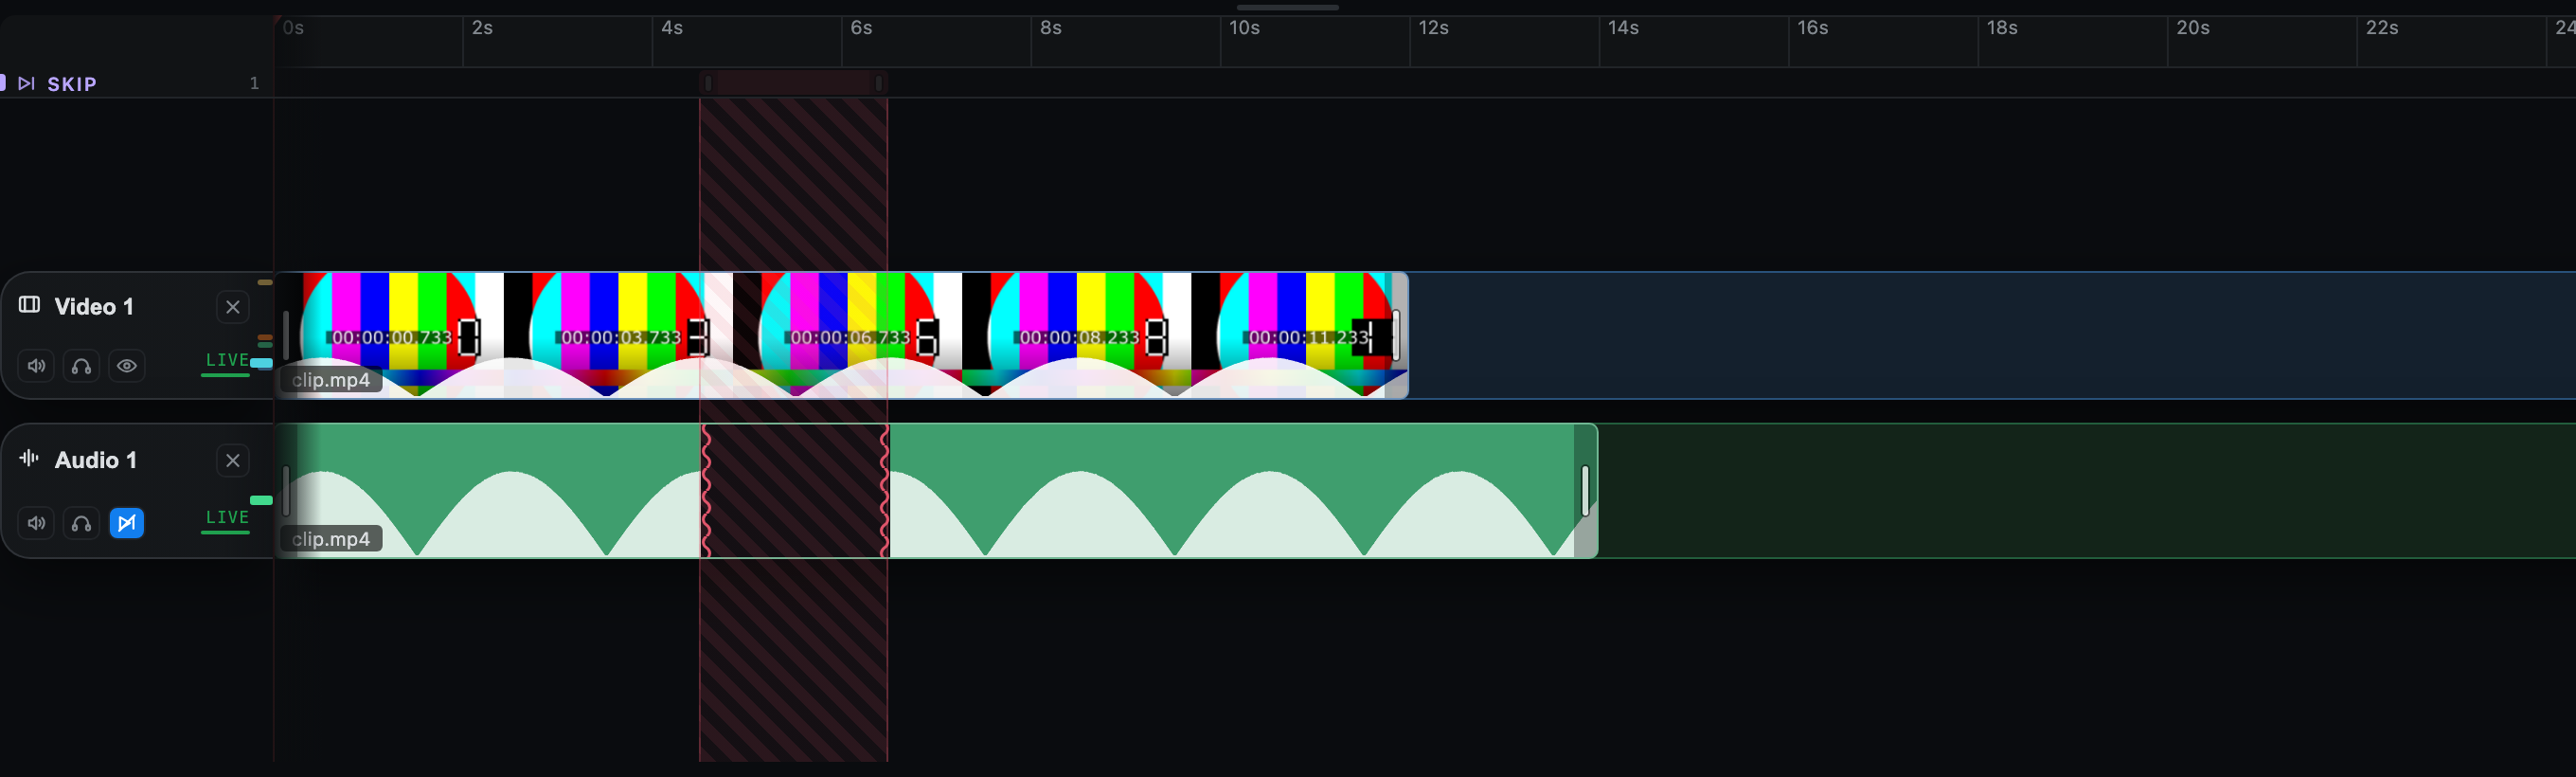Click the Video 1 film strip icon
This screenshot has height=777, width=2576.
coord(29,305)
